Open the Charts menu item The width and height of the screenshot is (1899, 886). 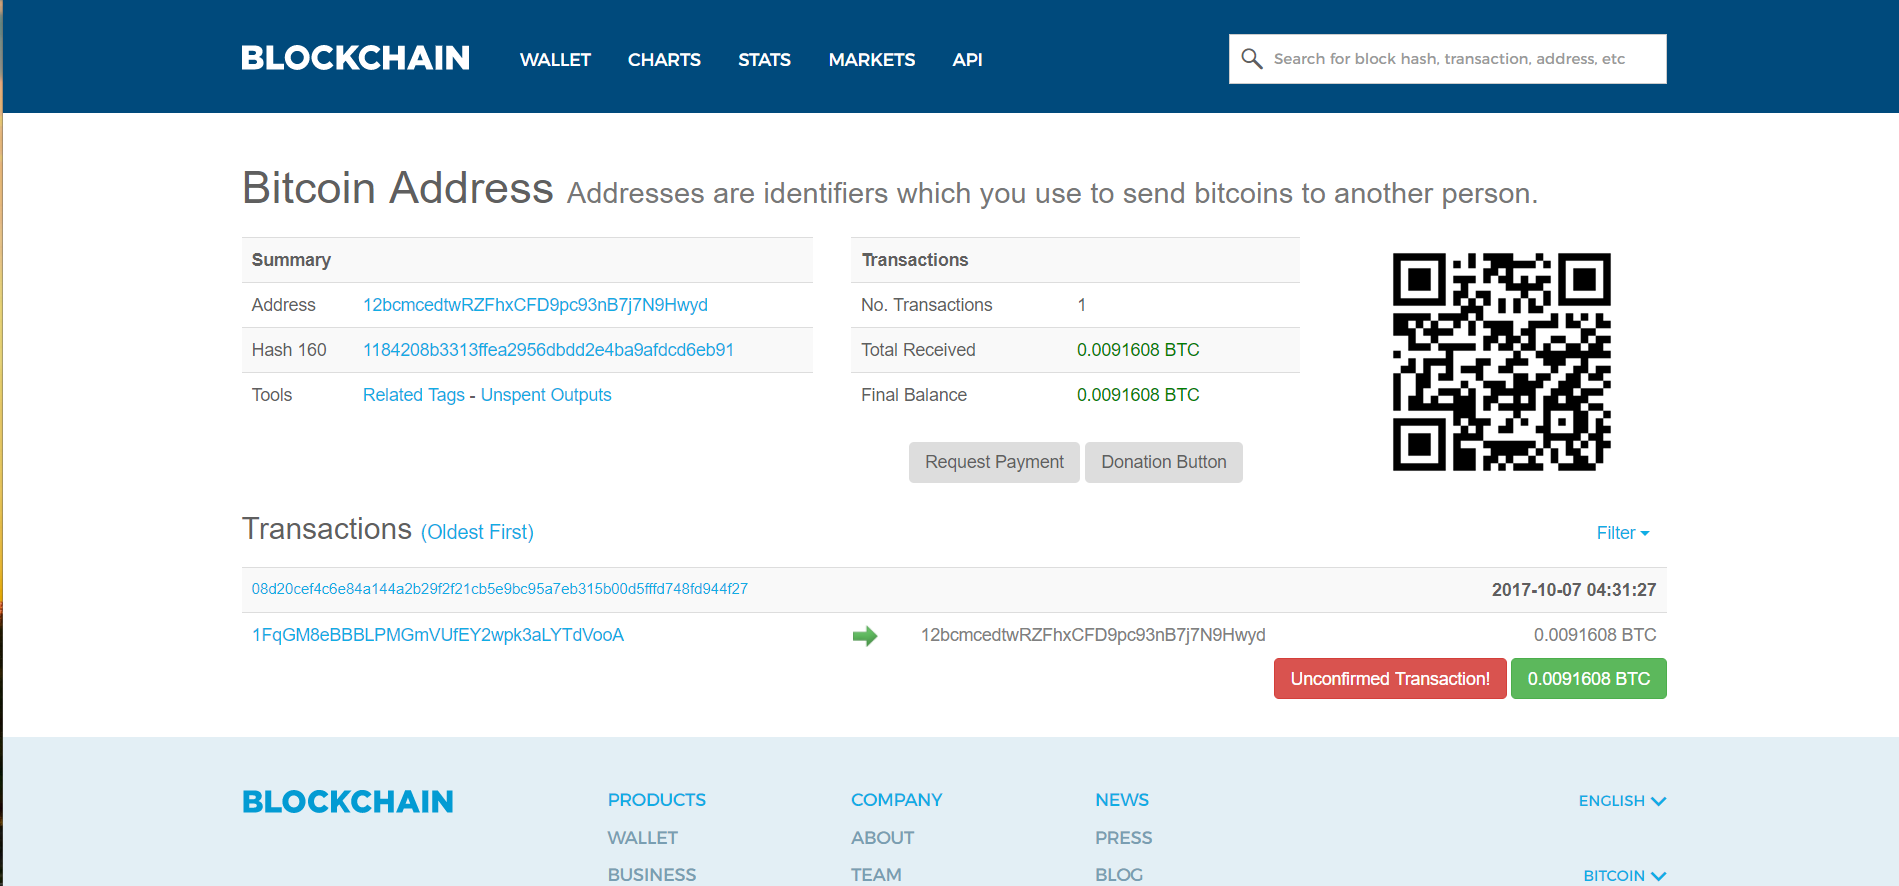pos(664,60)
